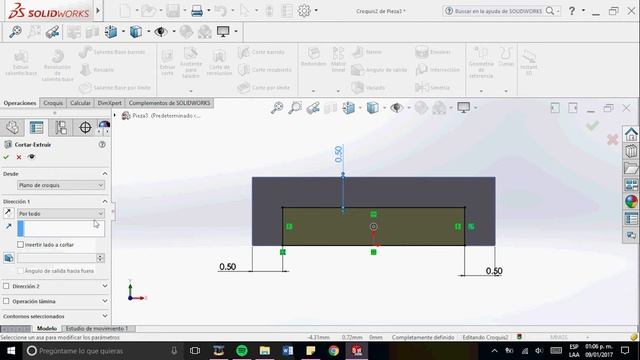
Task: Click the direction of extrusion field
Action: [61, 229]
